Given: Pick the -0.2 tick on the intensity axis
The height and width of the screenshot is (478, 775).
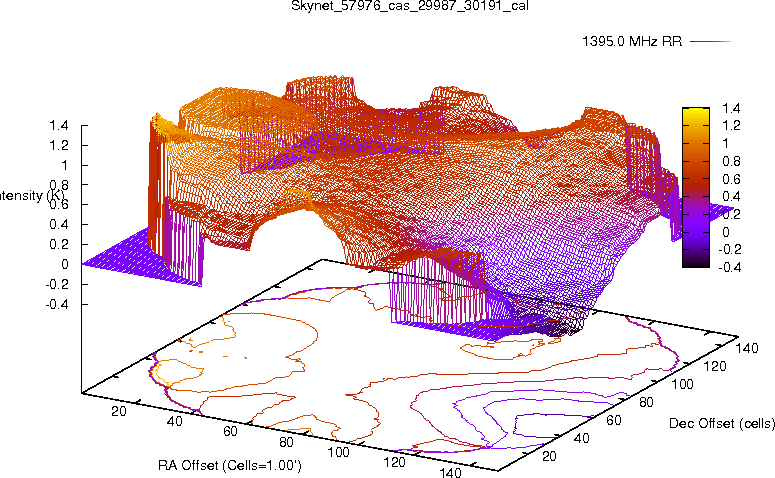Looking at the screenshot, I should point(56,284).
